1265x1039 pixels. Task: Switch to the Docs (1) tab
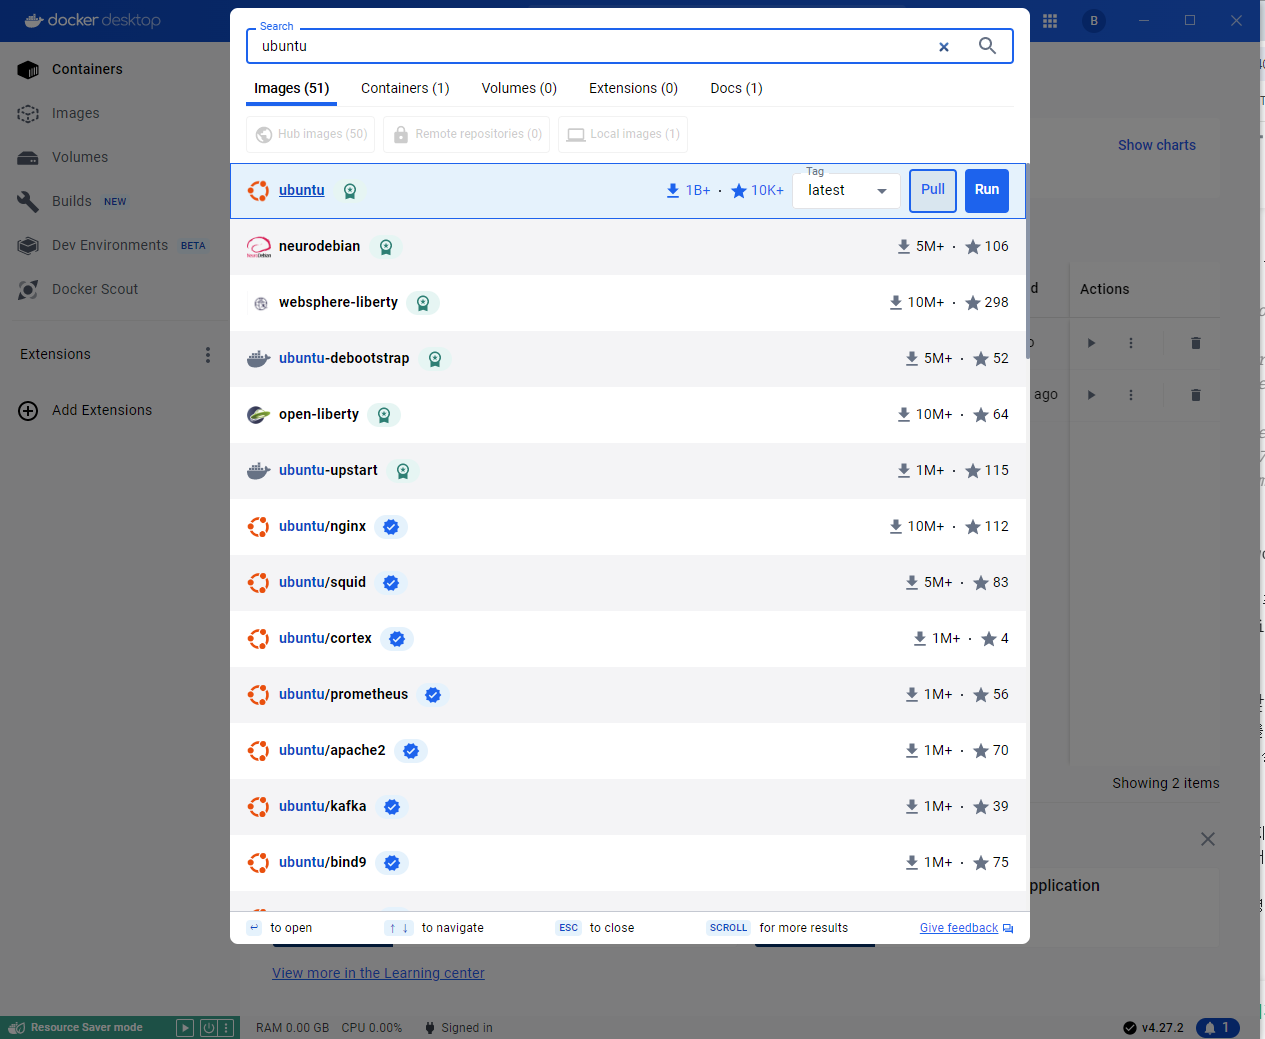pos(736,88)
